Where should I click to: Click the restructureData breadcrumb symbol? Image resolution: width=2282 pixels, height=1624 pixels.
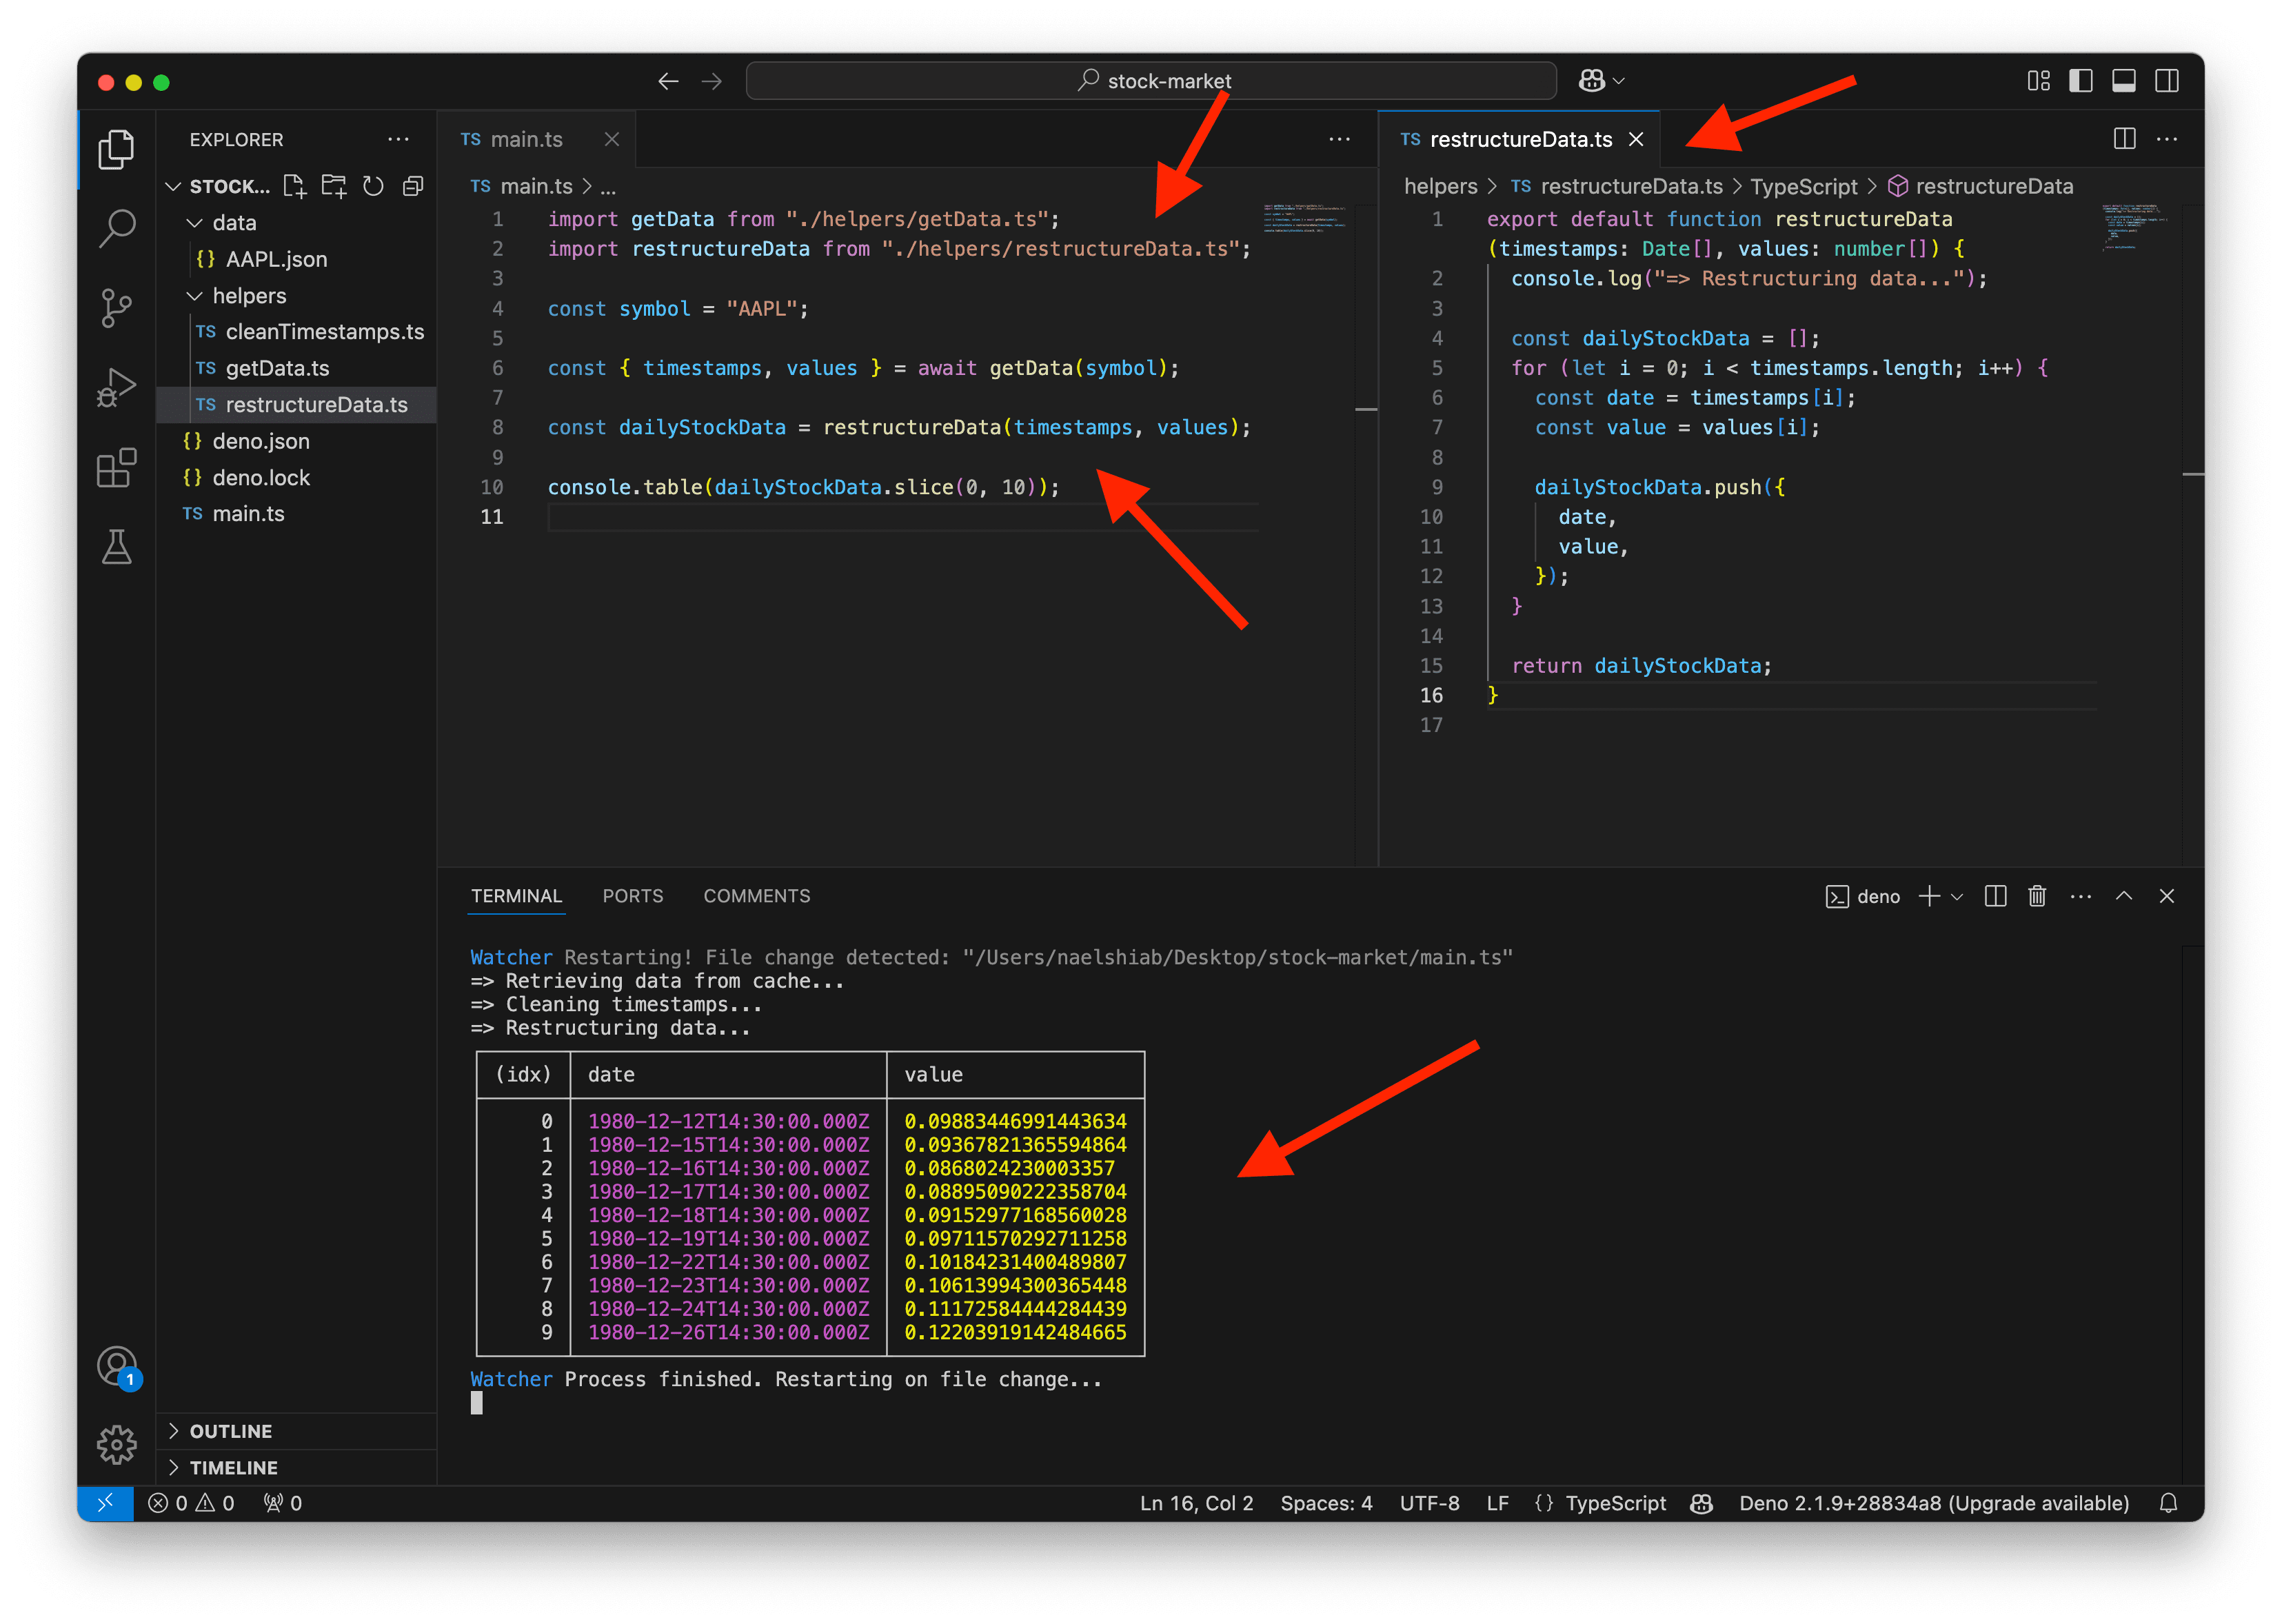coord(1979,187)
